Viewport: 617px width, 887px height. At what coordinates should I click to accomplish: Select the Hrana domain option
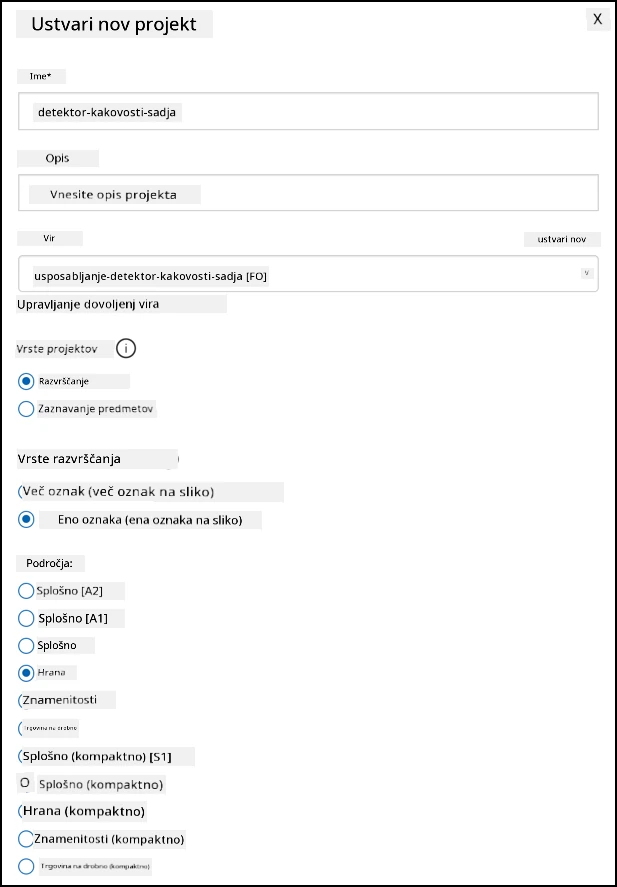pyautogui.click(x=26, y=673)
